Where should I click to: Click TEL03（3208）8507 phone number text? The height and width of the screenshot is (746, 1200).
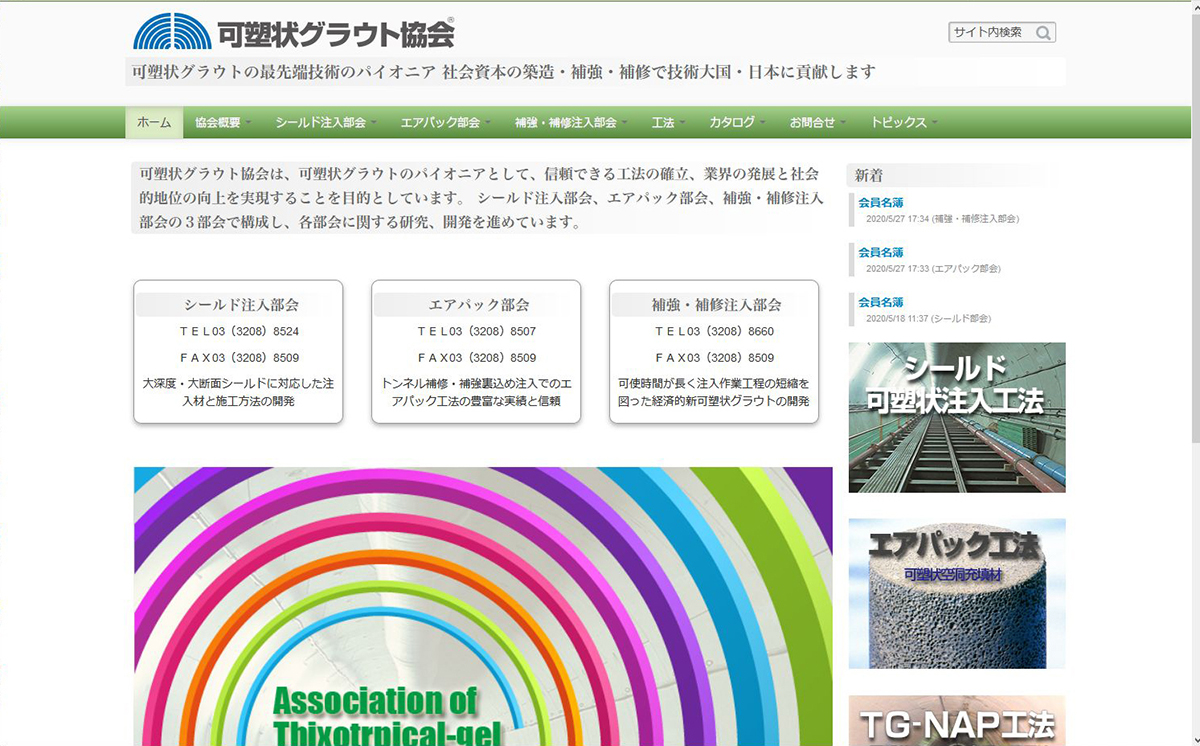(476, 331)
